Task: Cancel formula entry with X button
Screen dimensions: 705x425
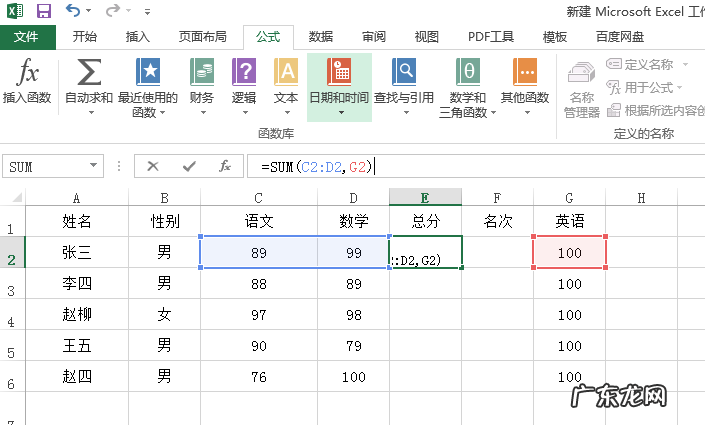Action: [x=153, y=166]
